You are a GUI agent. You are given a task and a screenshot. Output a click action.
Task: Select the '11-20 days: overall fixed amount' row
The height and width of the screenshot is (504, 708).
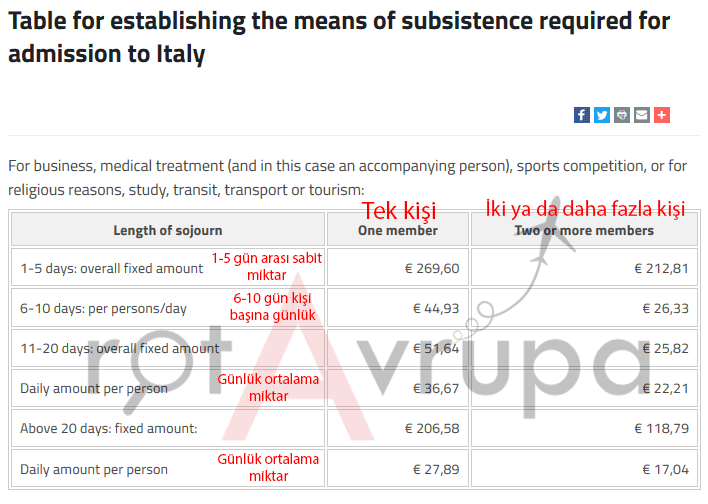coord(119,349)
